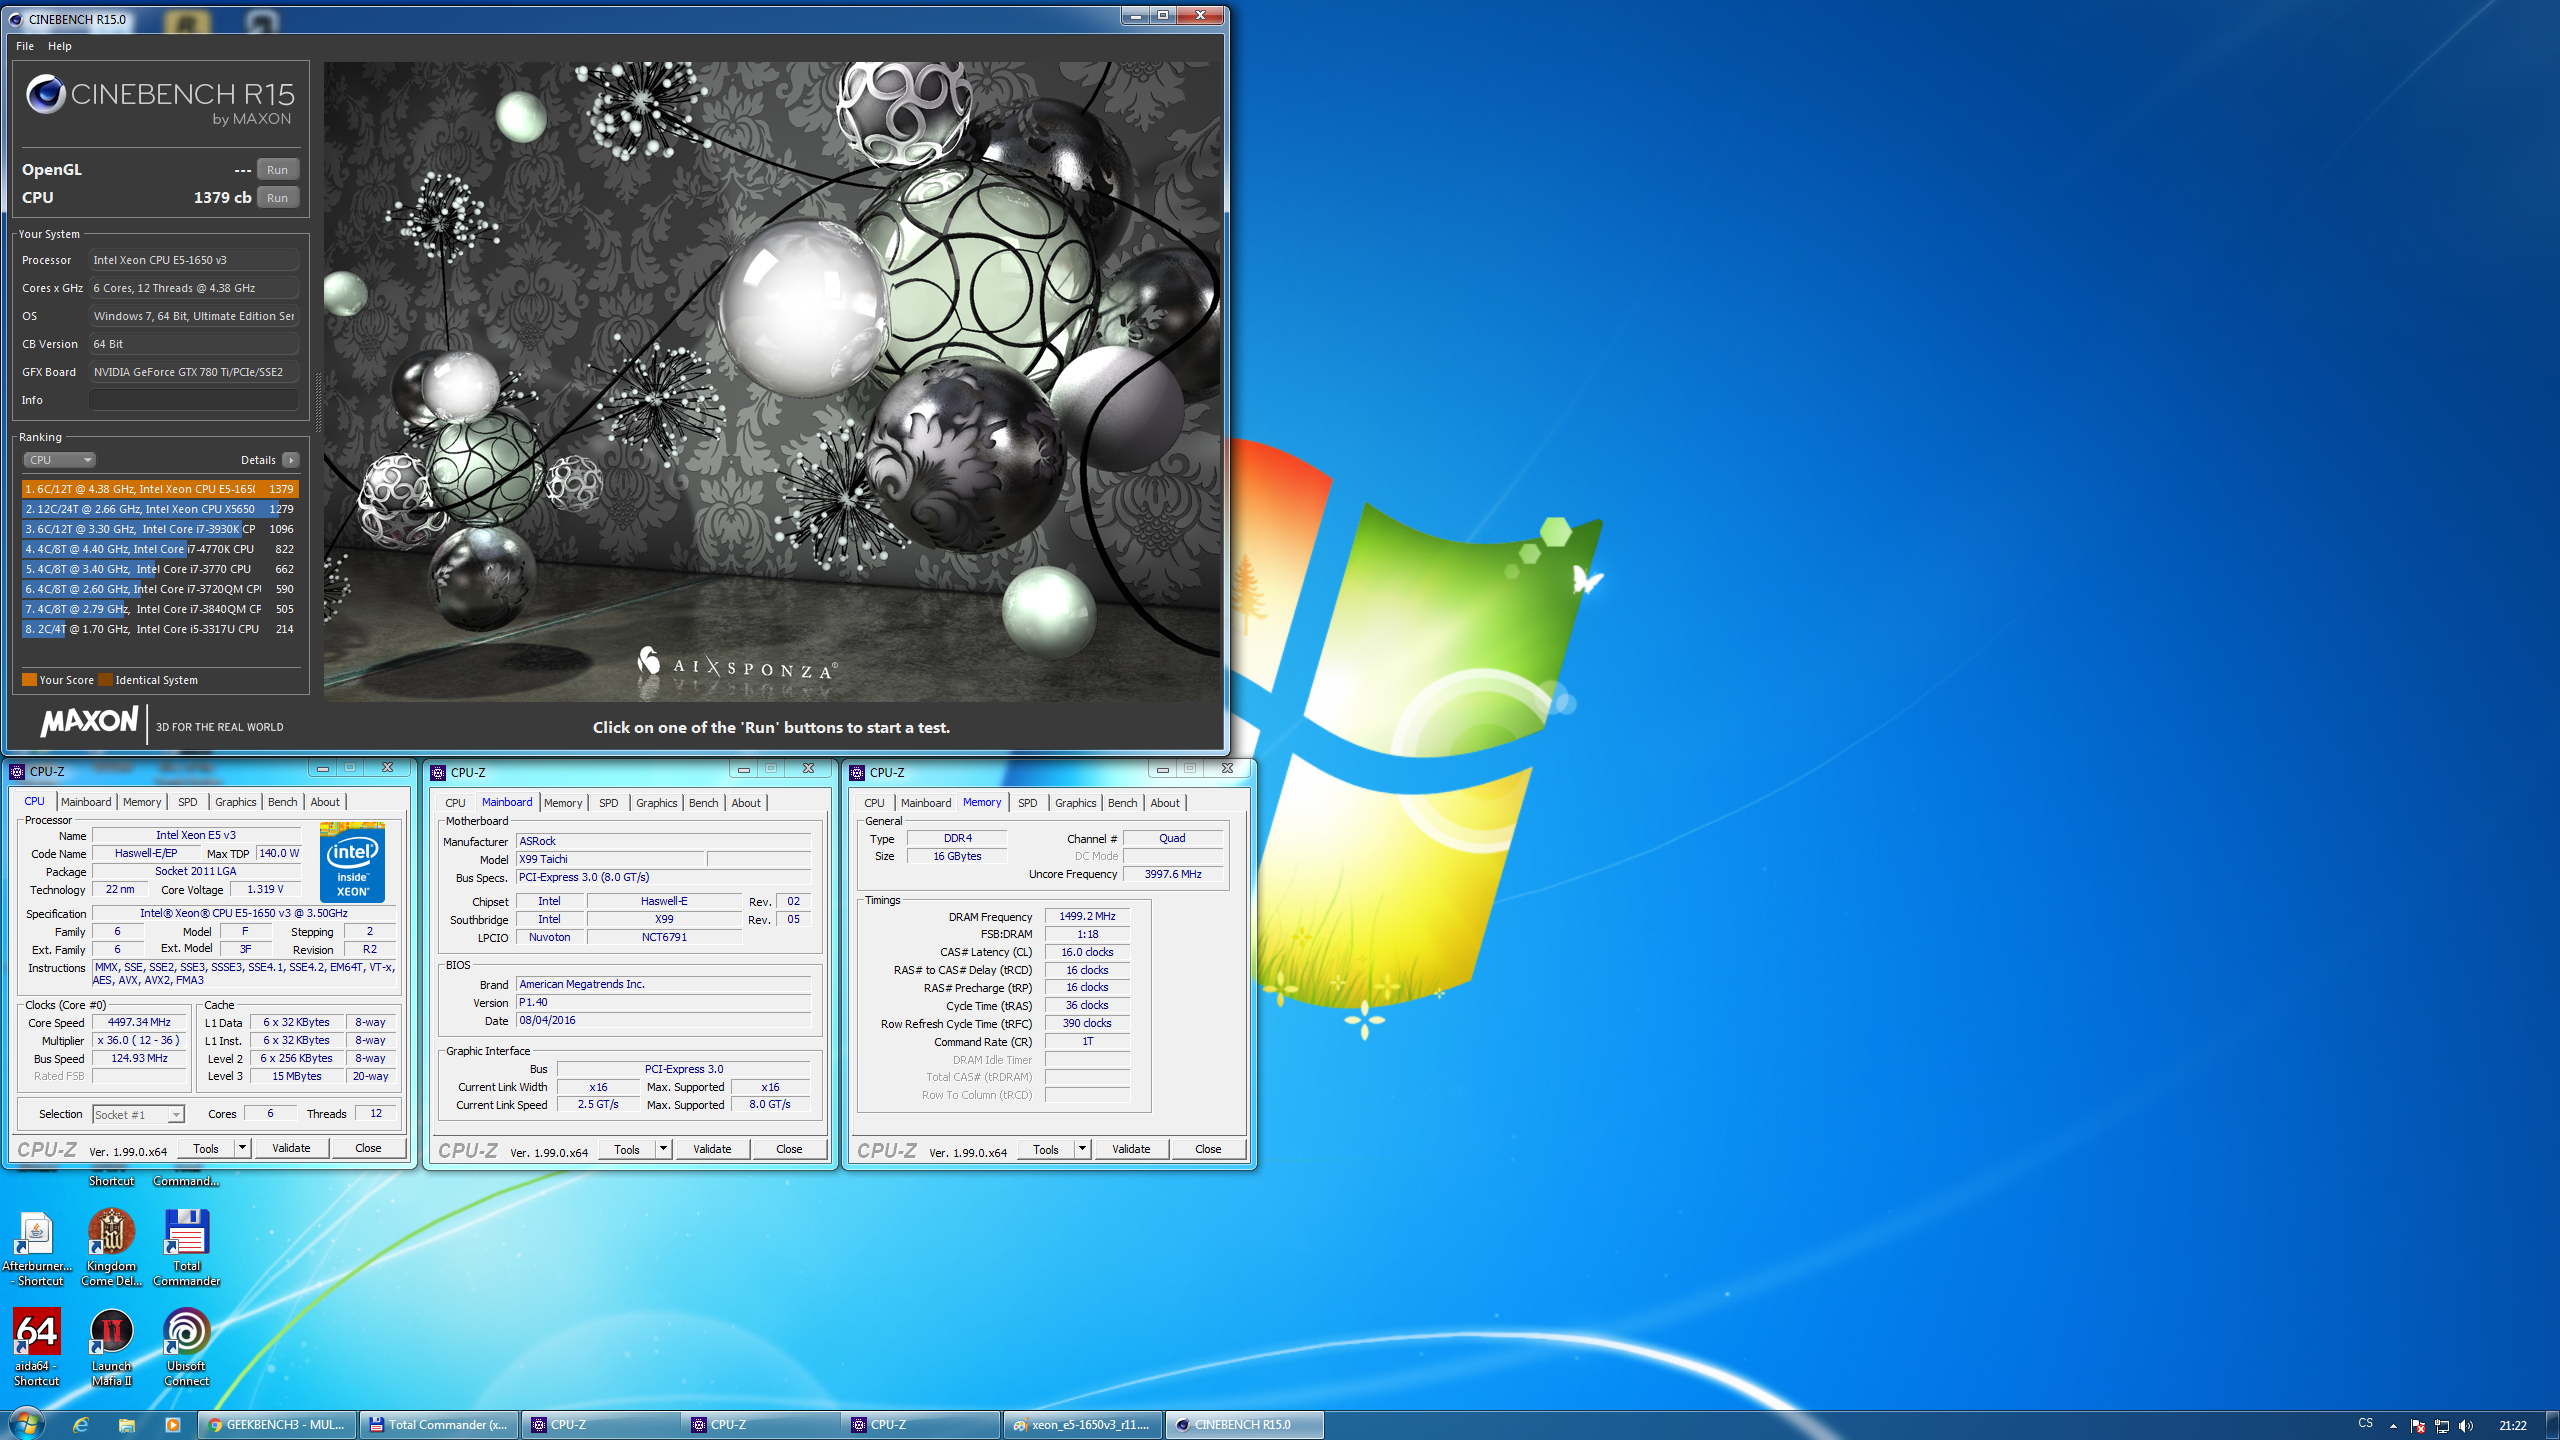Switch to GEEKBENCH3 taskbar window
Image resolution: width=2560 pixels, height=1440 pixels.
(278, 1425)
